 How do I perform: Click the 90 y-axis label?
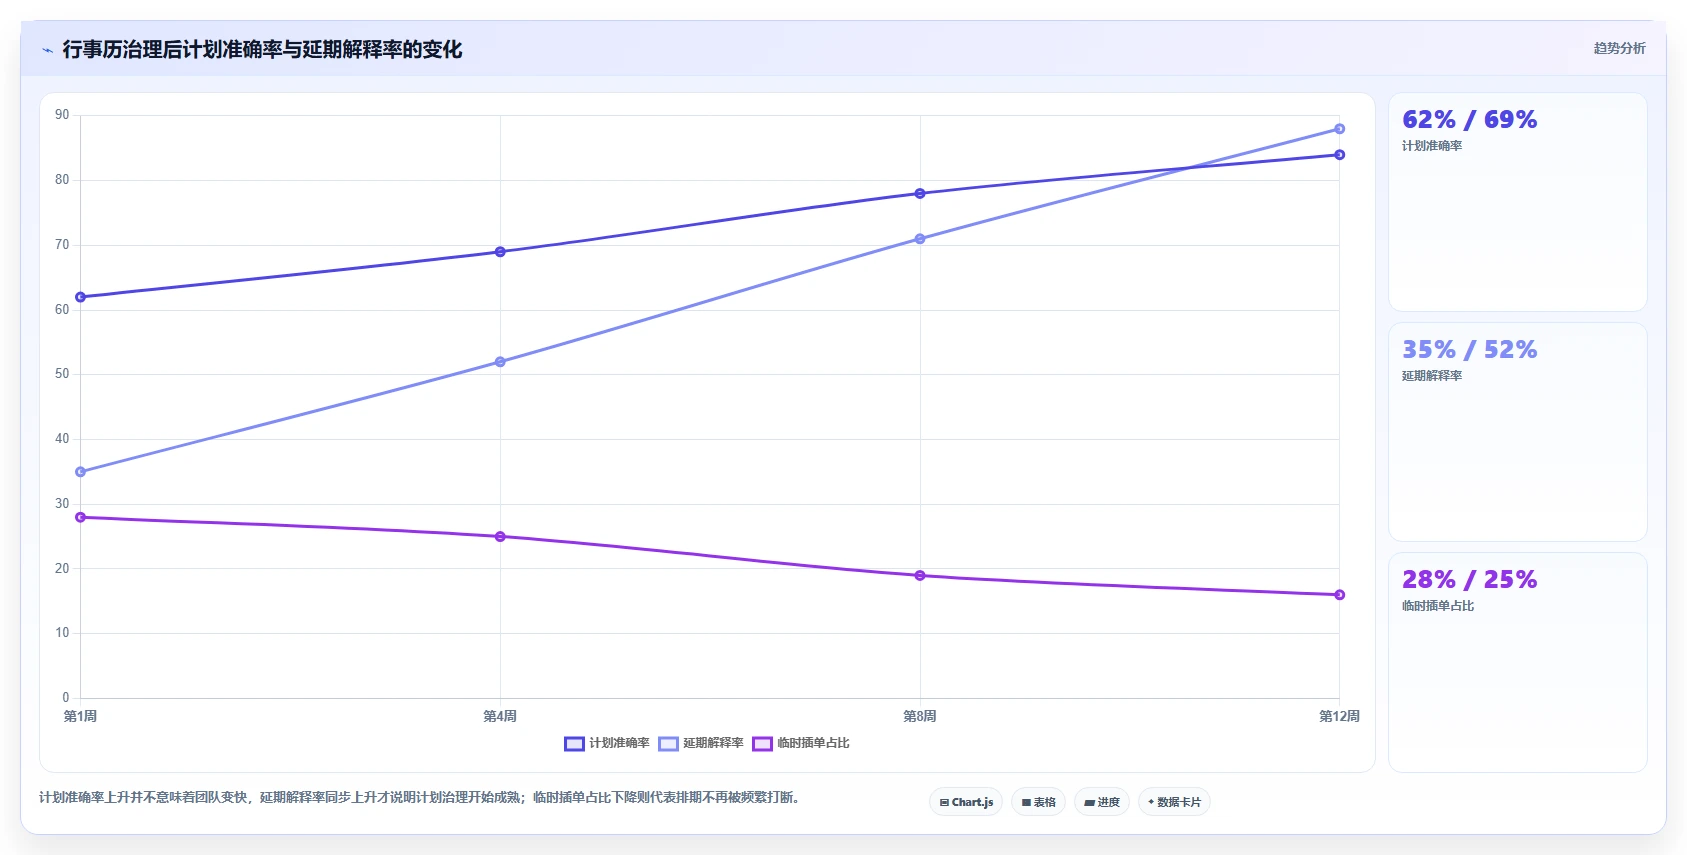coord(62,115)
